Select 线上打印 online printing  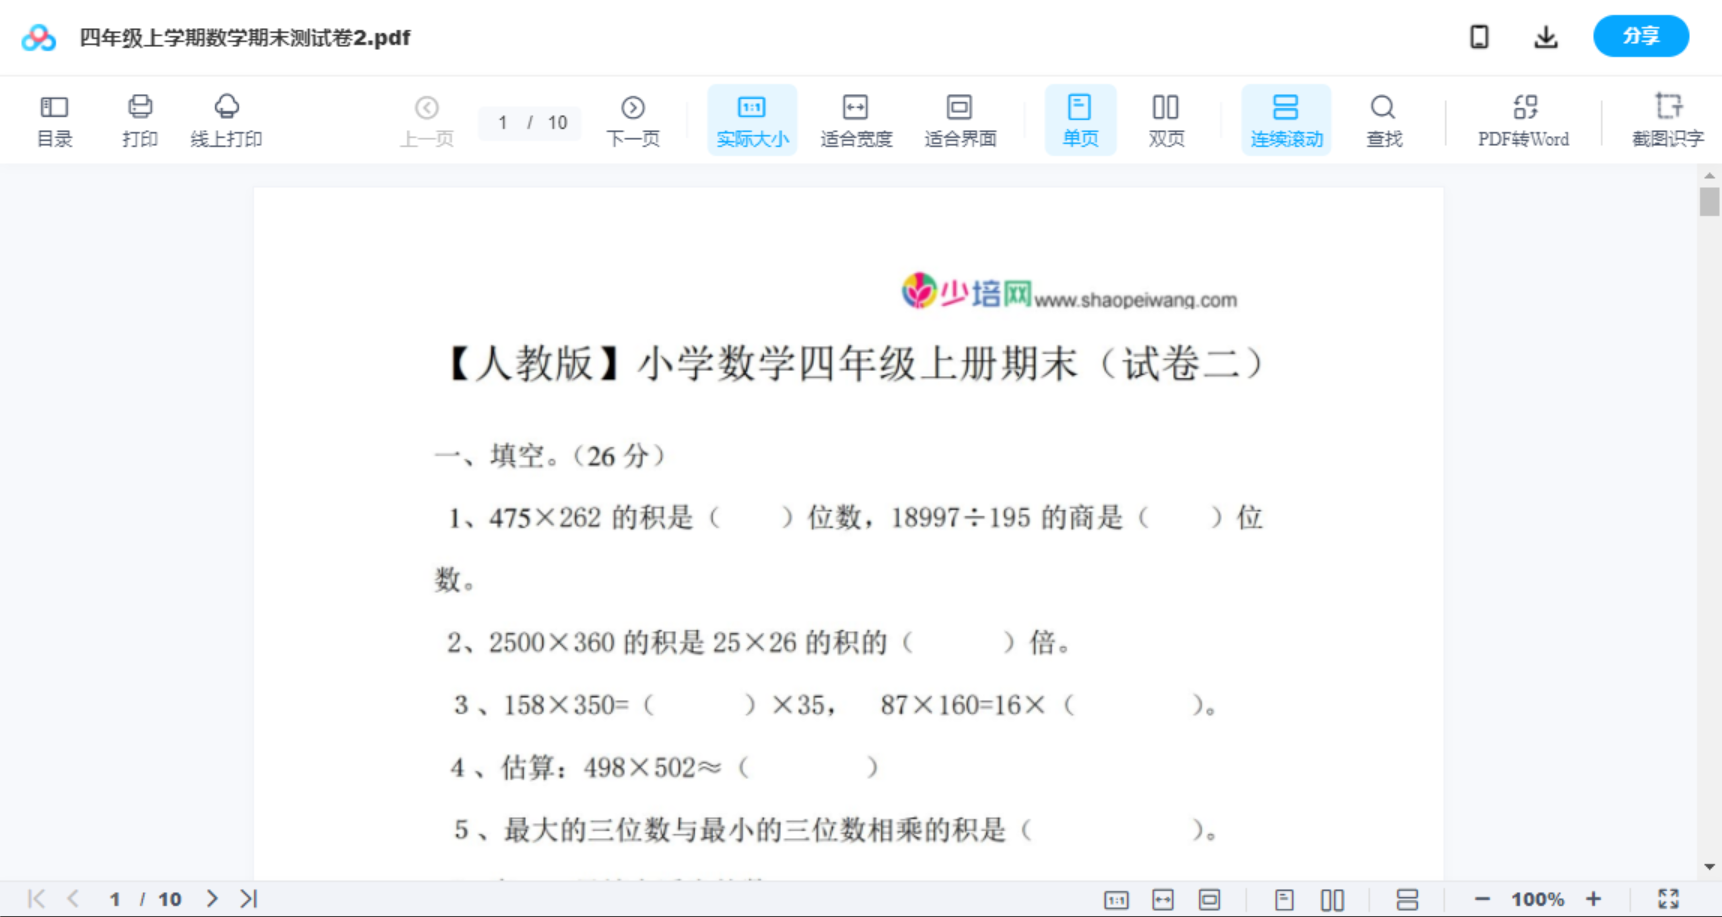(x=227, y=119)
